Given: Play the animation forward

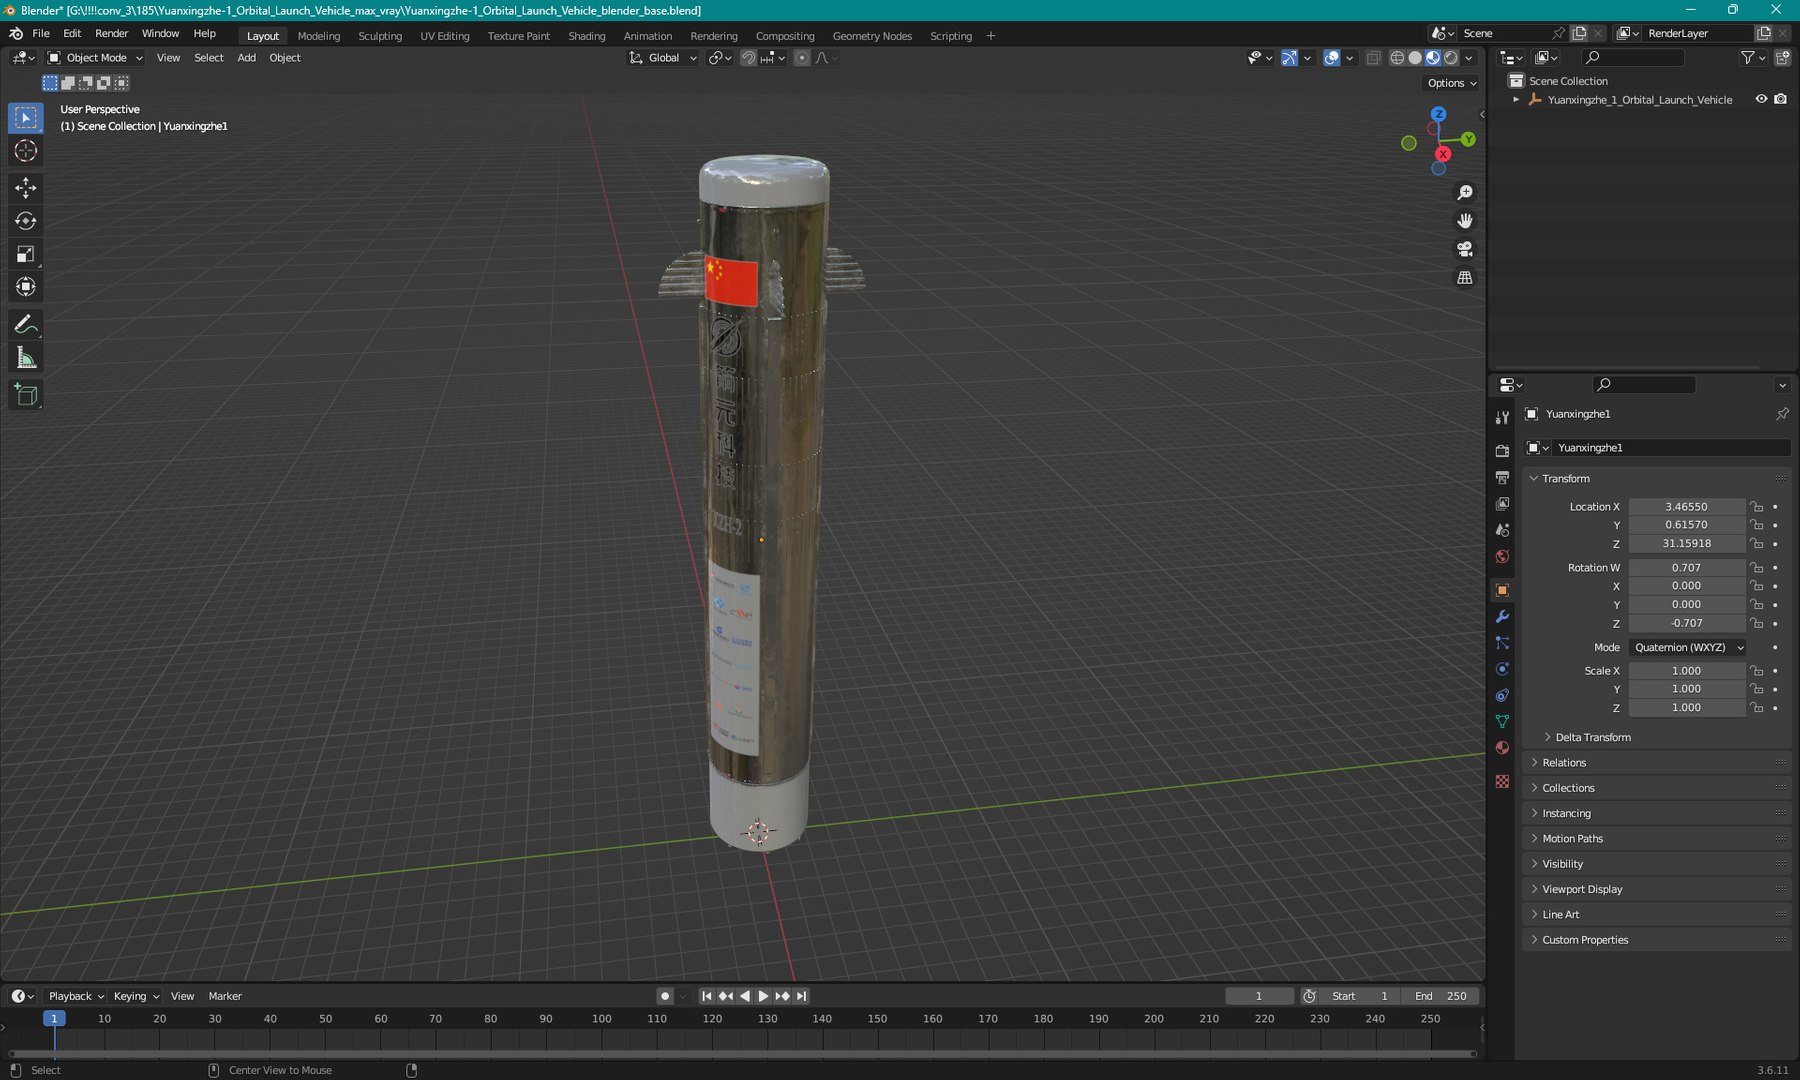Looking at the screenshot, I should point(763,996).
